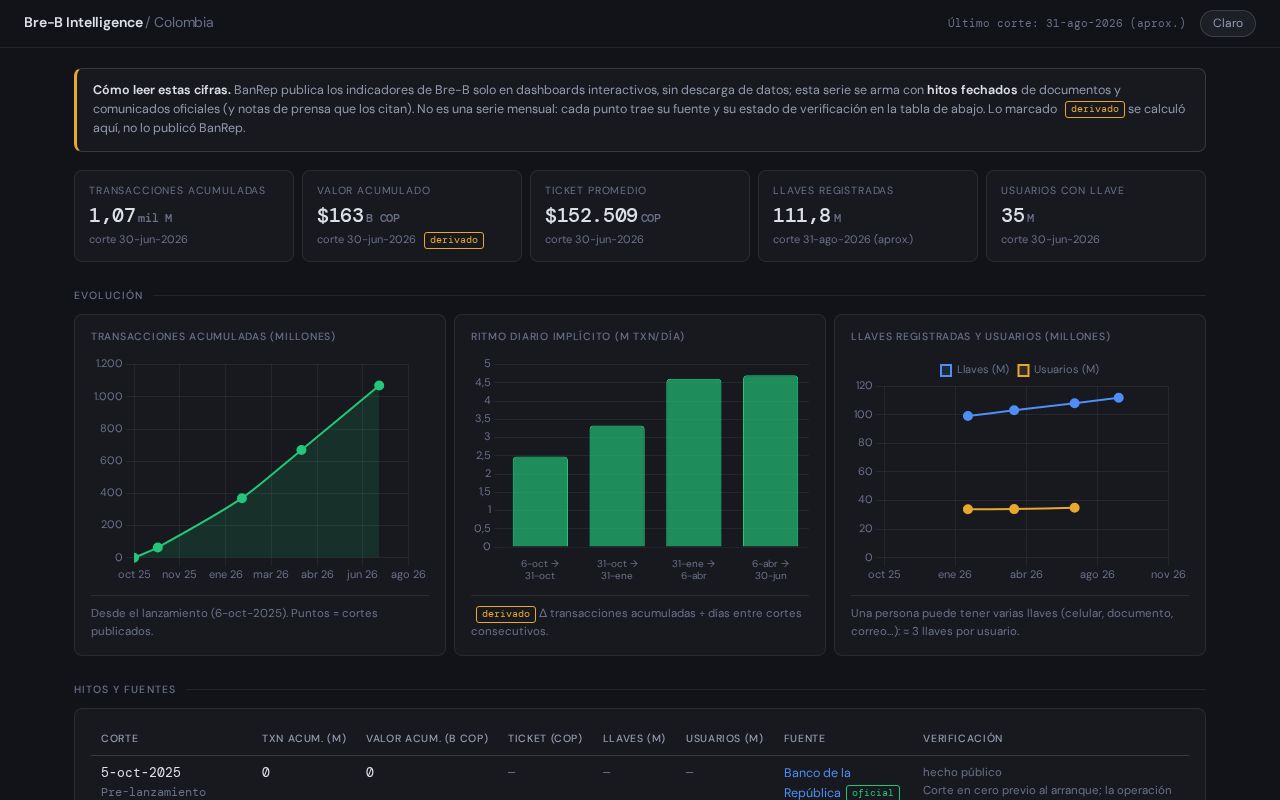Click the Verificación column header

pyautogui.click(x=963, y=739)
